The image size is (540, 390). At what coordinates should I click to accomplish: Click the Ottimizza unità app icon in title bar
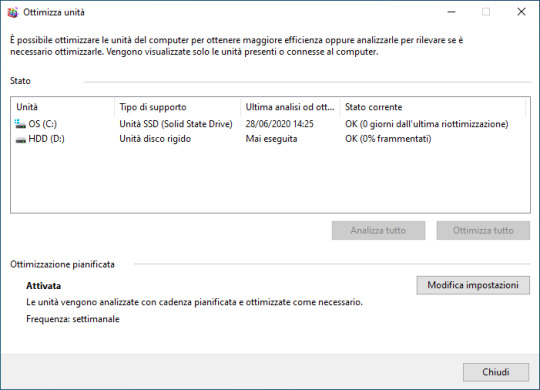12,12
